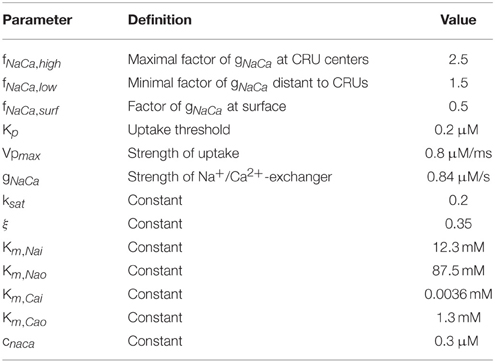Click the Uptake threshold definition
This screenshot has height=362, width=495.
(x=179, y=130)
